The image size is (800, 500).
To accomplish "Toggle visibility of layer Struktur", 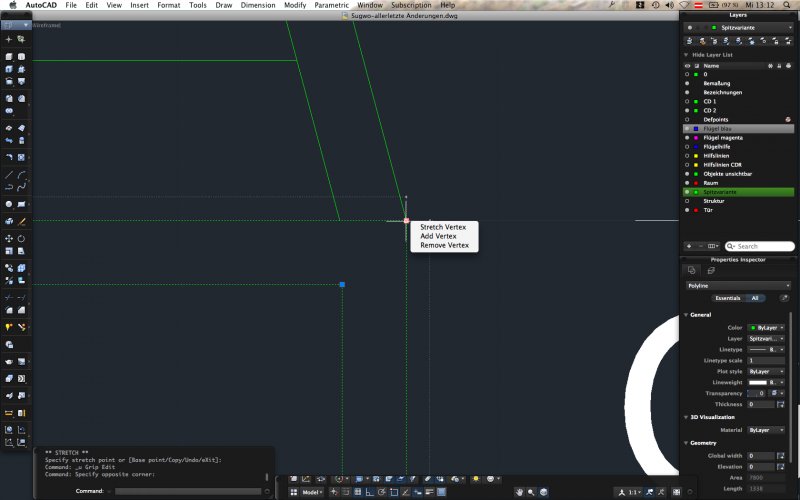I will 687,201.
